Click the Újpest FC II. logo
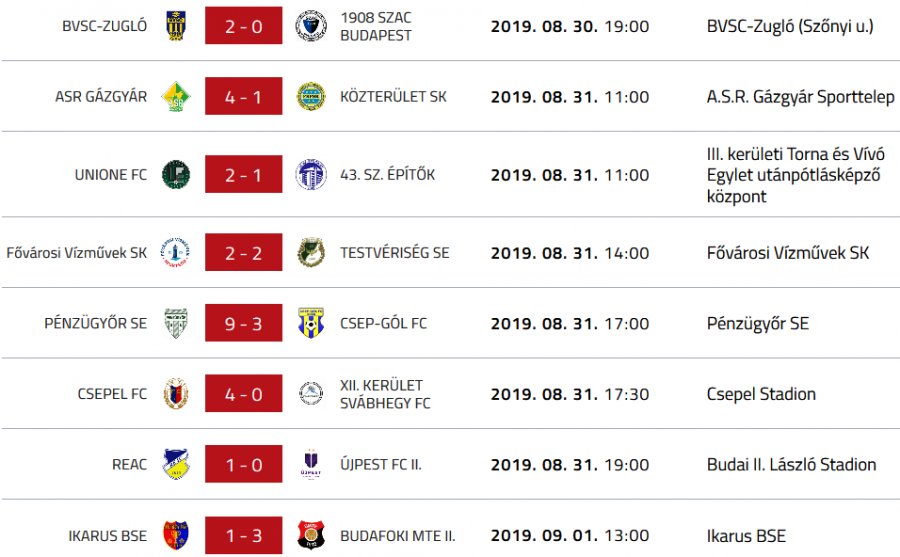Screen dimensions: 900x557 (311, 465)
